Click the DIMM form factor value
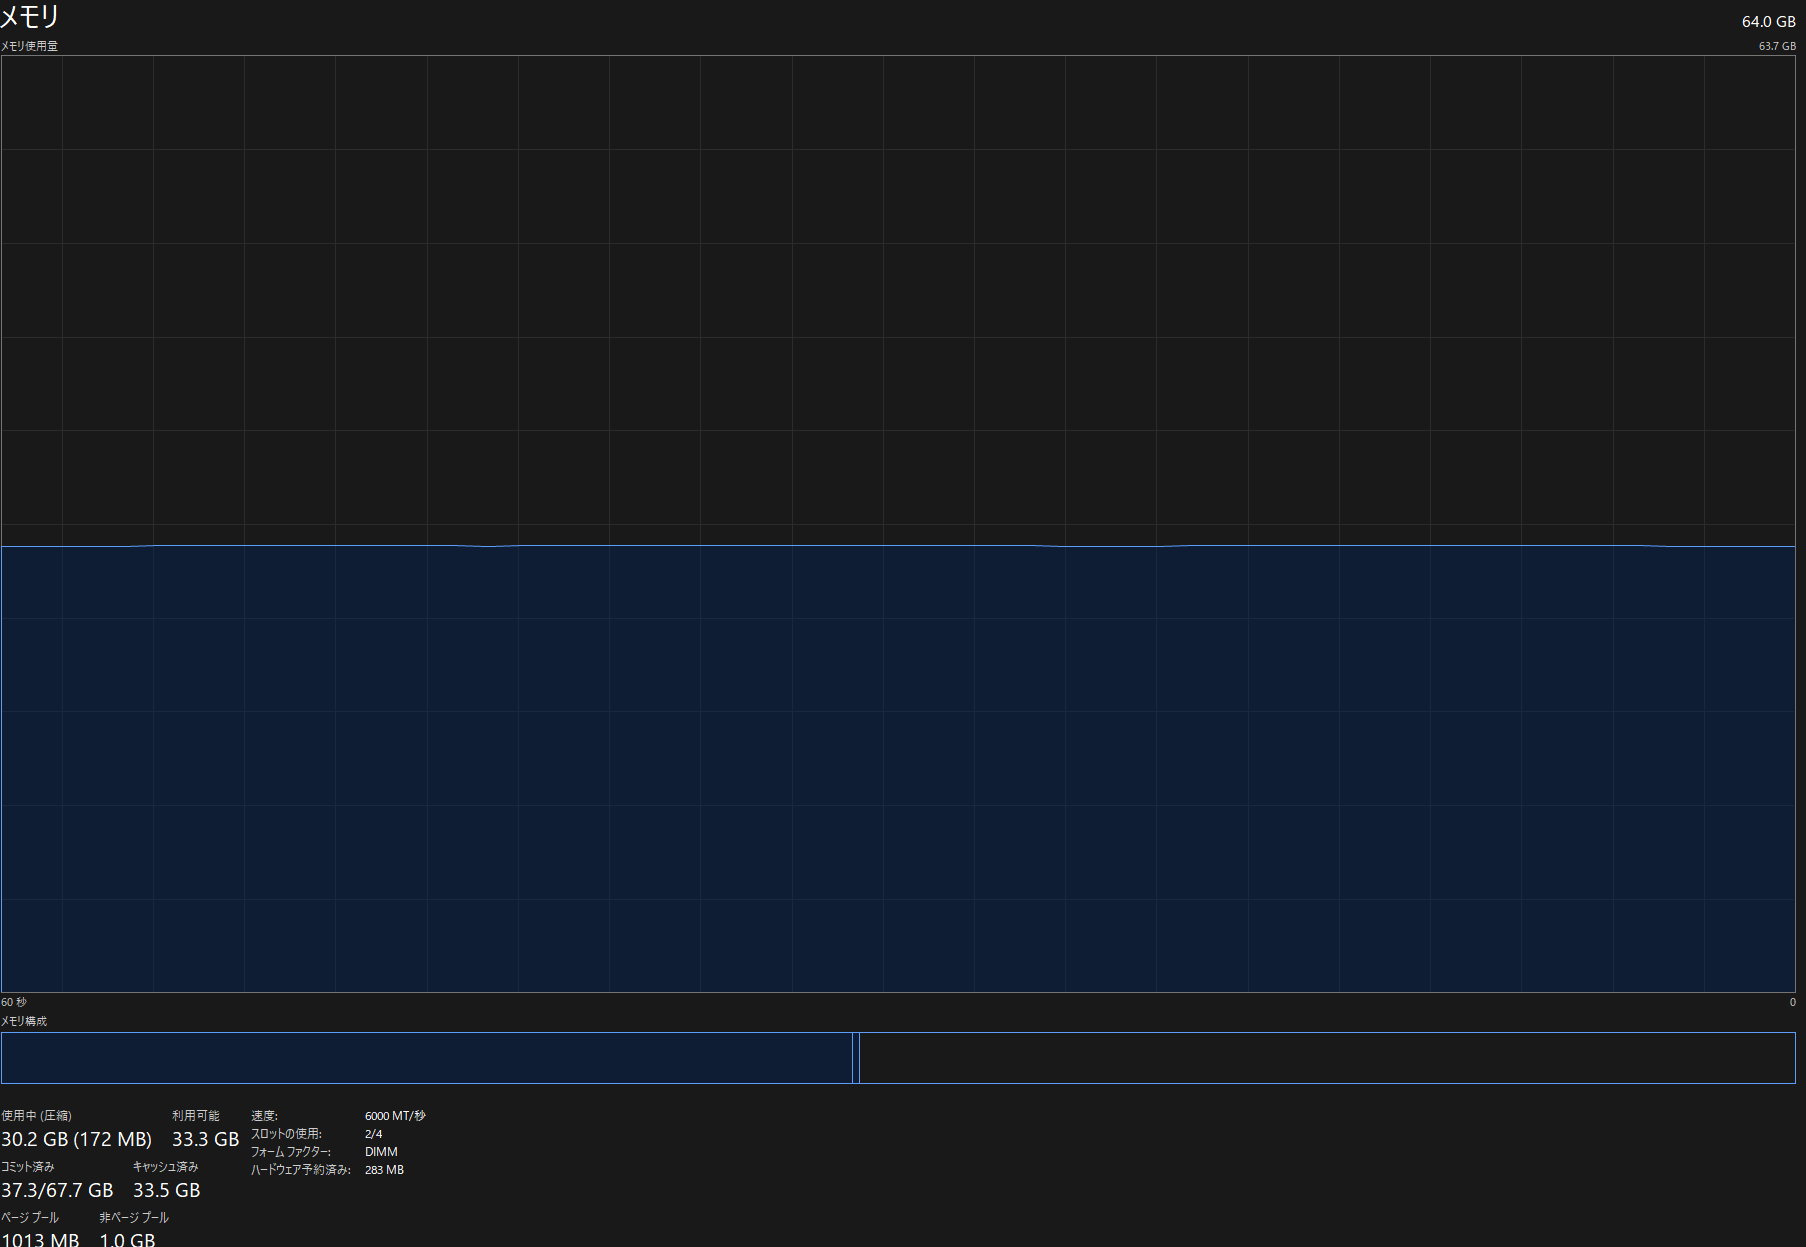 (x=381, y=1152)
